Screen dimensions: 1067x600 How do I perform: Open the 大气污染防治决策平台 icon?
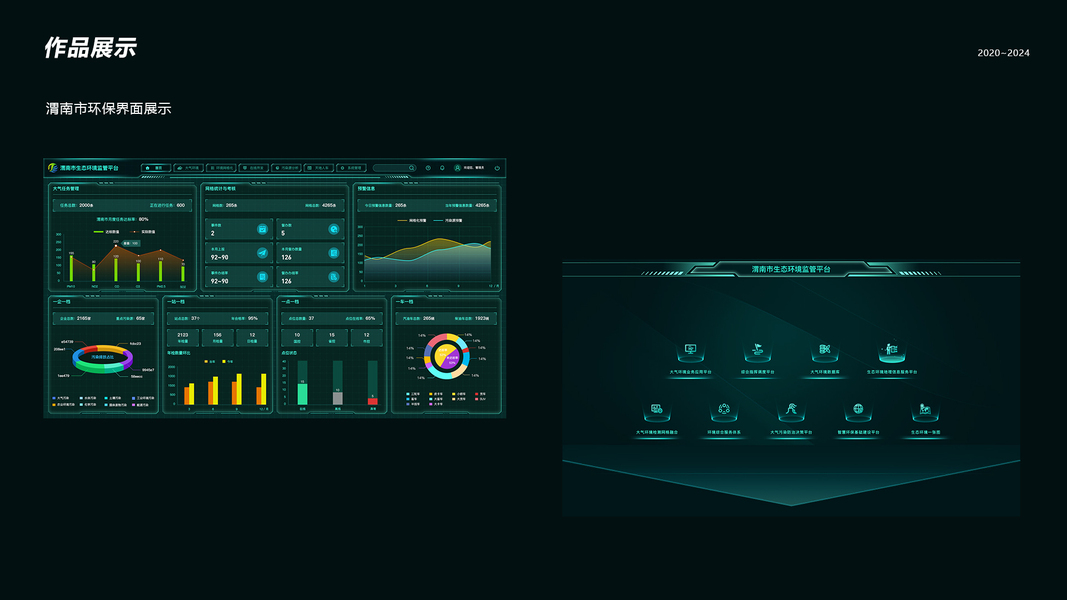[791, 410]
